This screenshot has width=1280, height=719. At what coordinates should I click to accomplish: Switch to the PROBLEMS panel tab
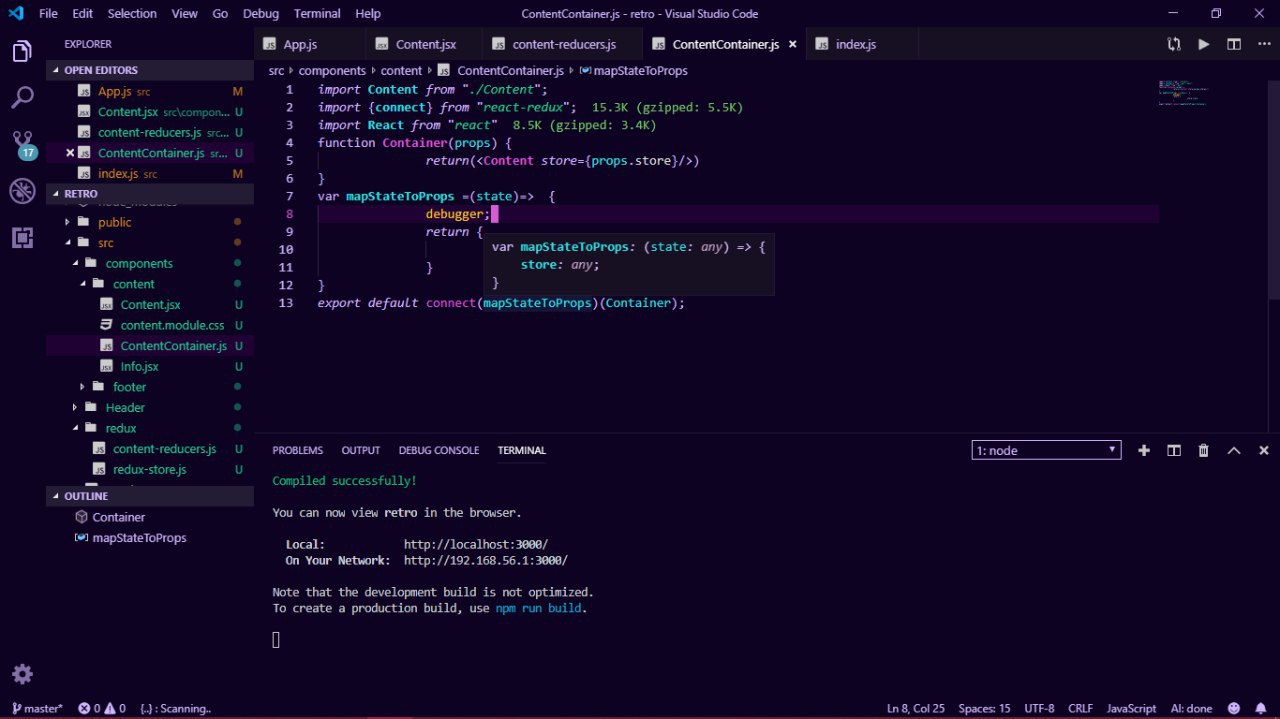coord(297,451)
